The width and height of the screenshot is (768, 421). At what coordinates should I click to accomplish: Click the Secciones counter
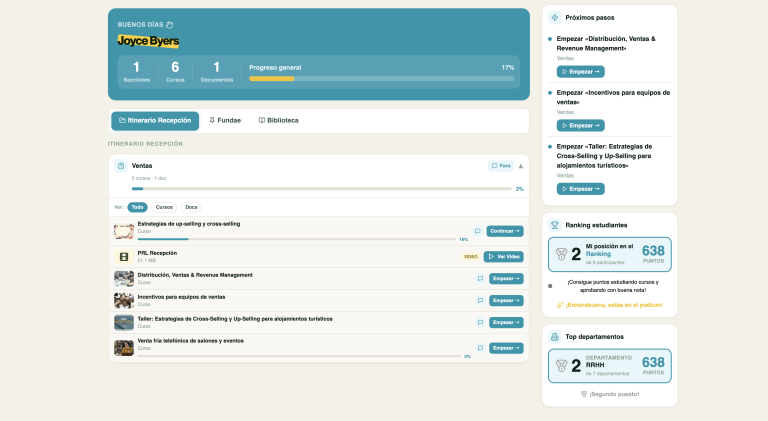pyautogui.click(x=137, y=71)
